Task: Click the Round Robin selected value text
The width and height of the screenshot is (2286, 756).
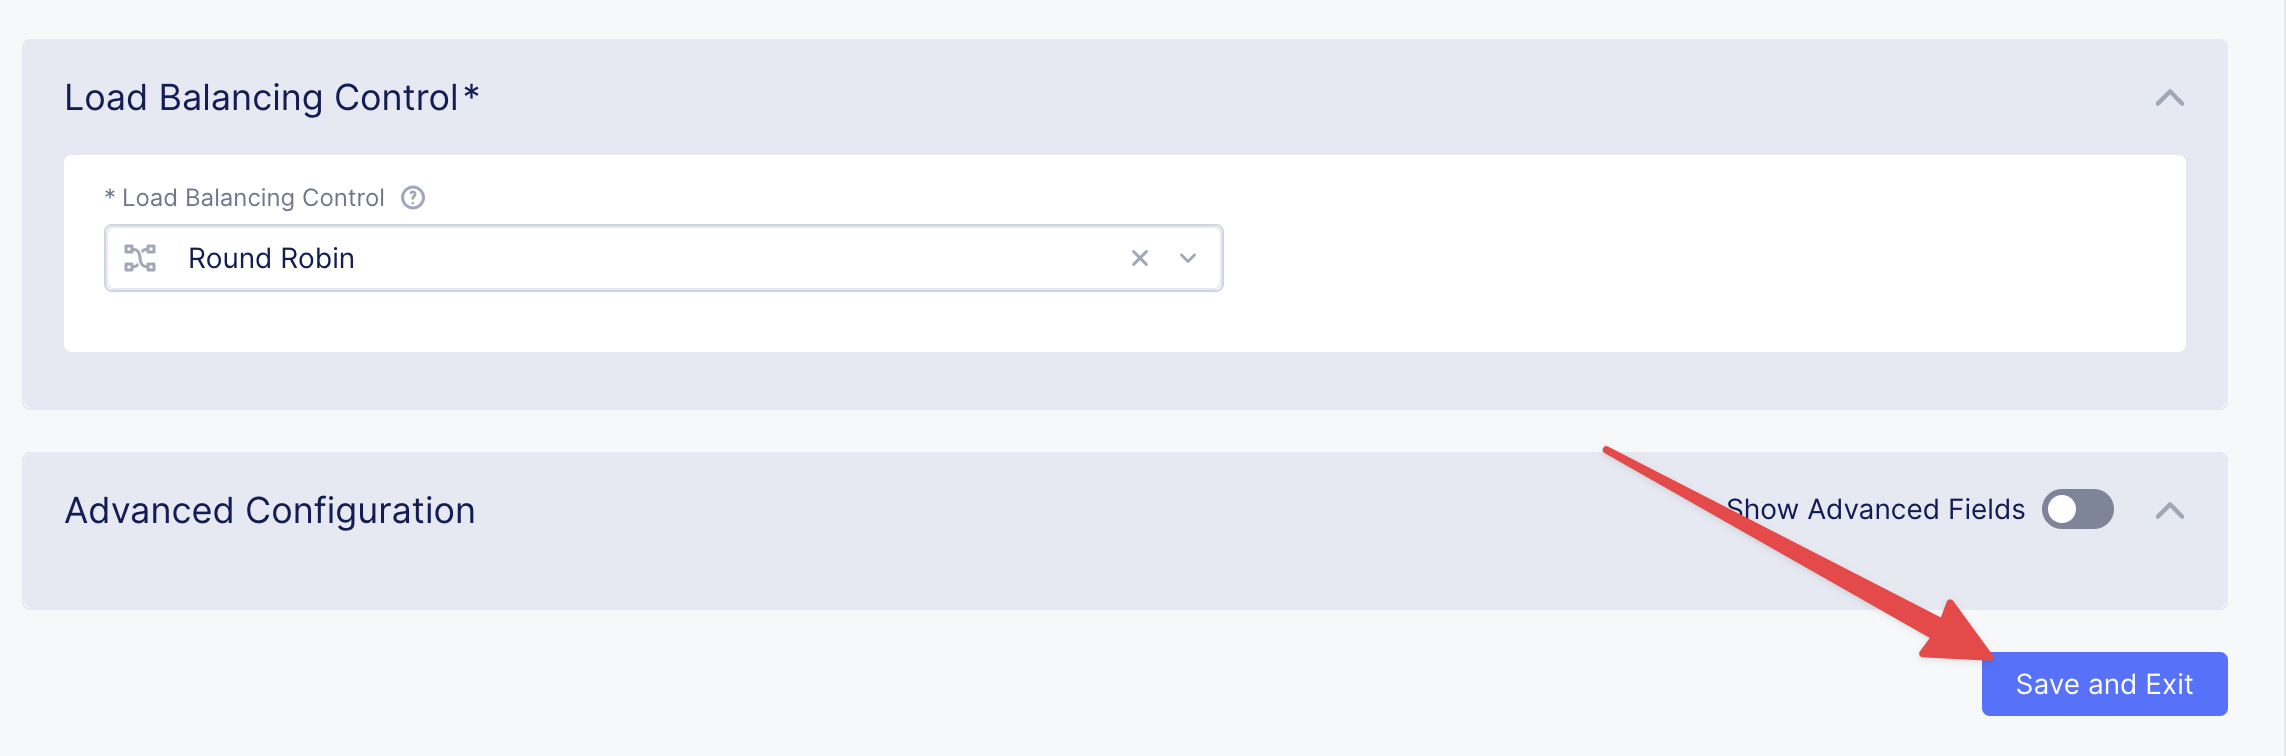Action: click(271, 258)
